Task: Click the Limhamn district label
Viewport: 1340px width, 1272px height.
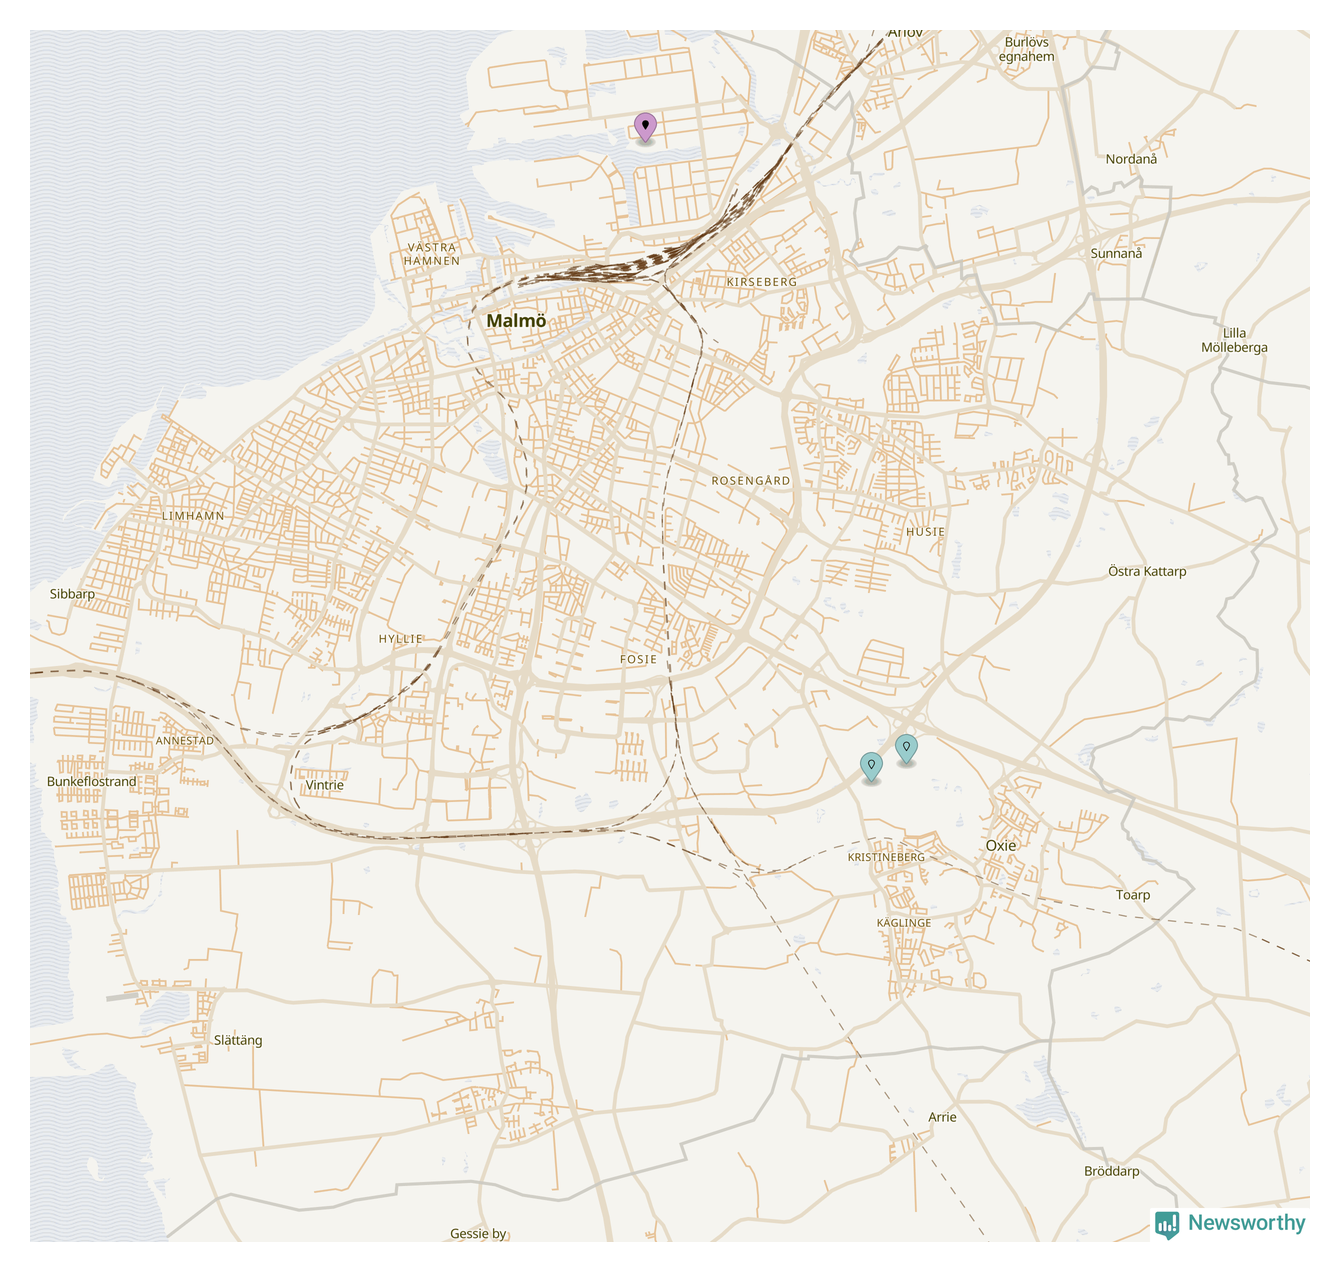Action: tap(193, 516)
